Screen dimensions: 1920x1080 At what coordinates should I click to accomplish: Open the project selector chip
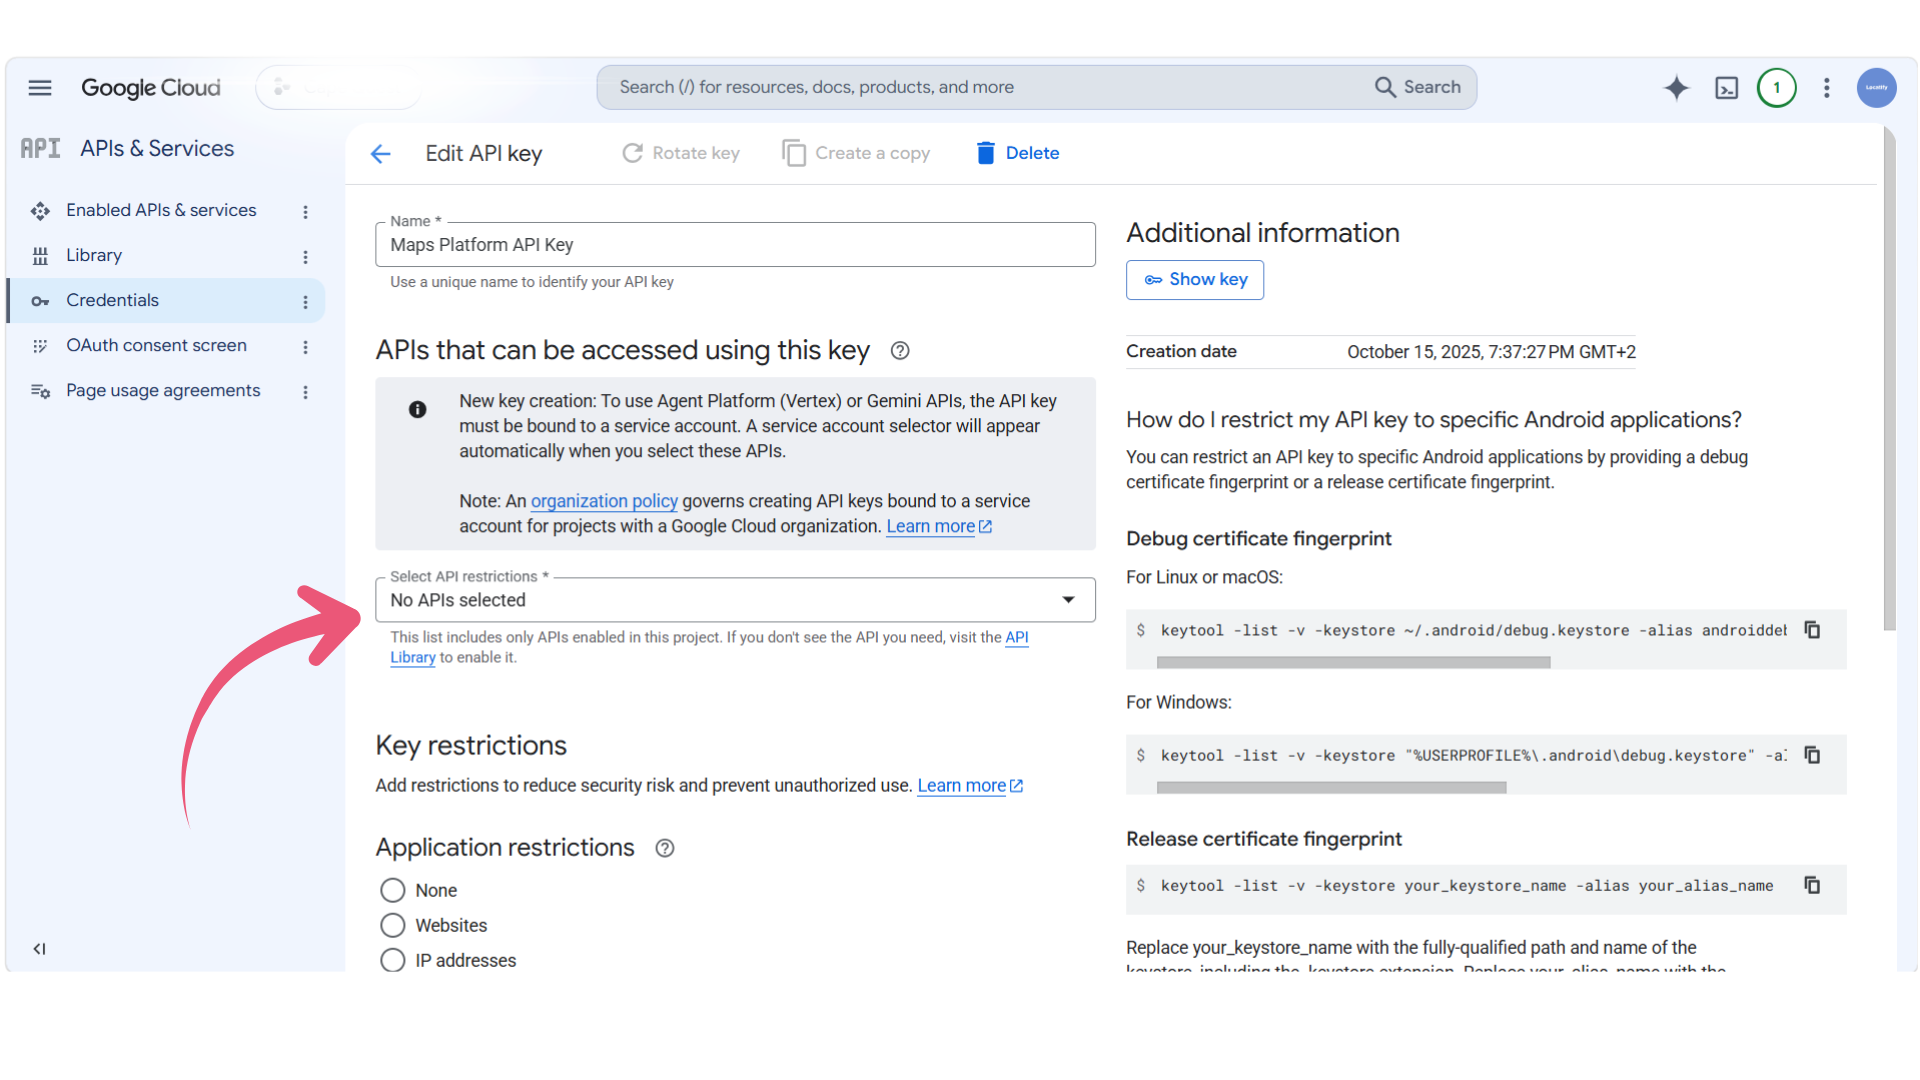point(339,88)
